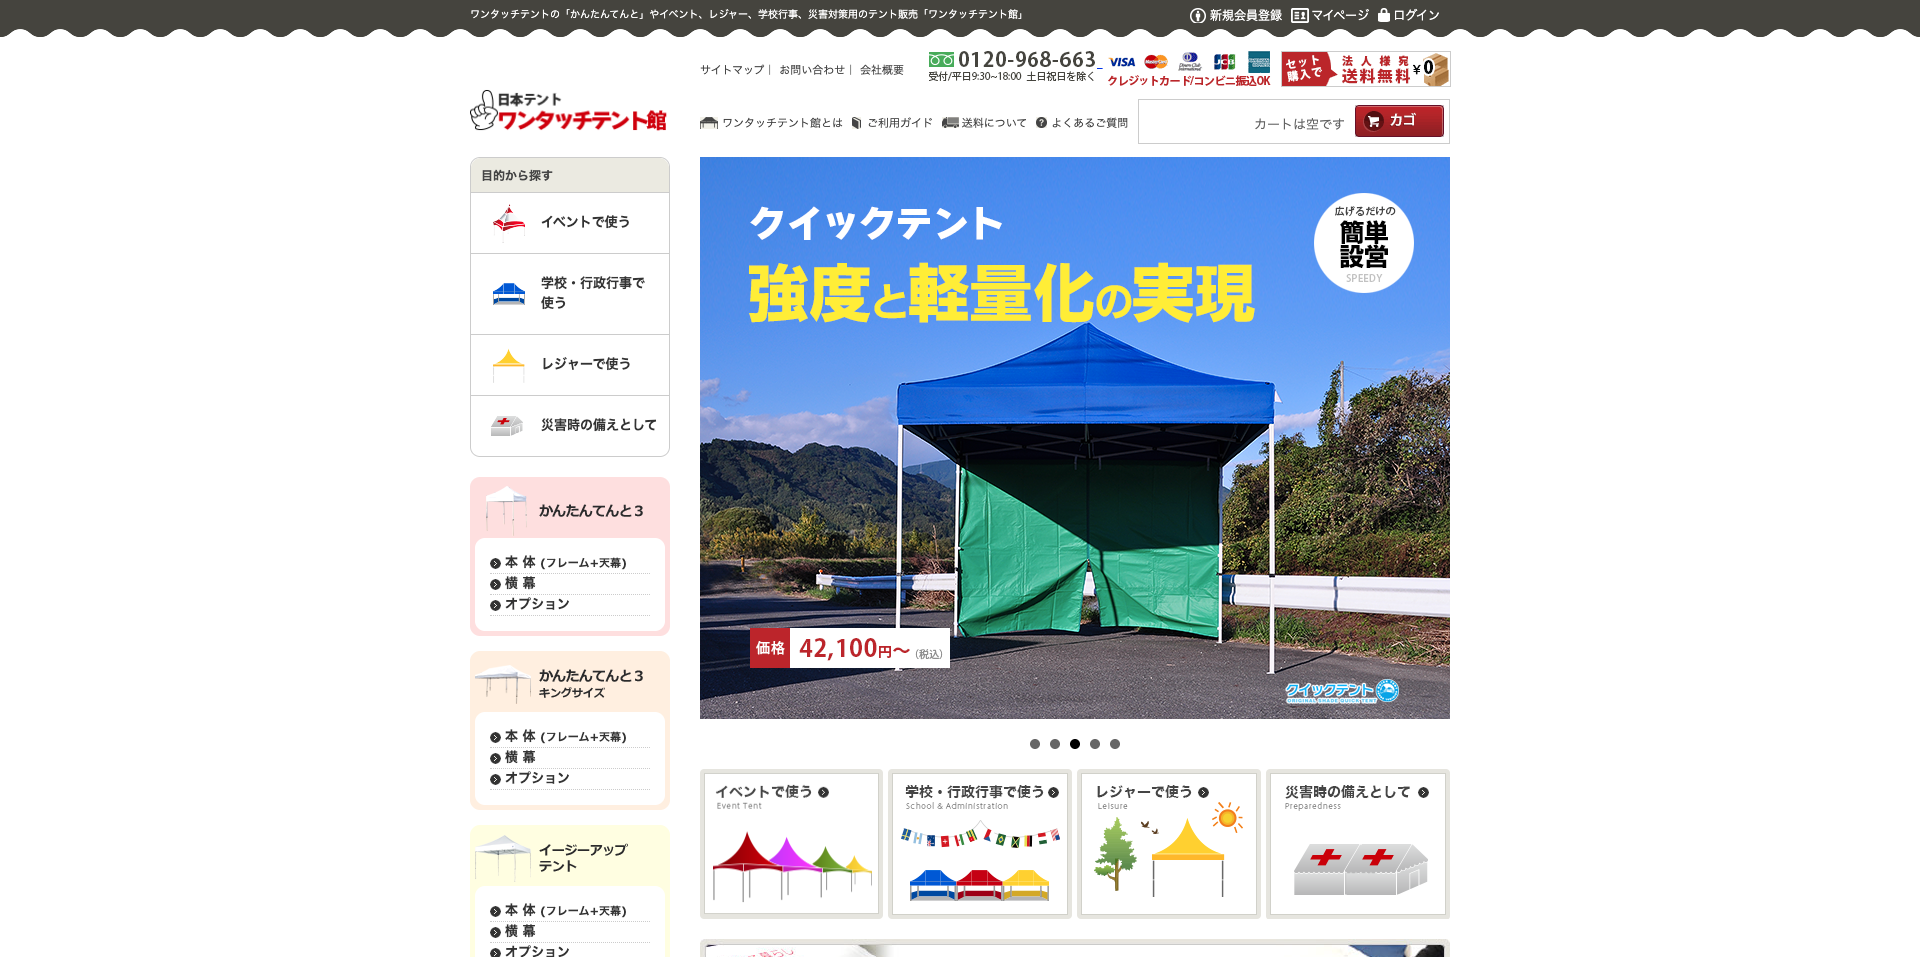Click the login padlock icon

click(1384, 15)
